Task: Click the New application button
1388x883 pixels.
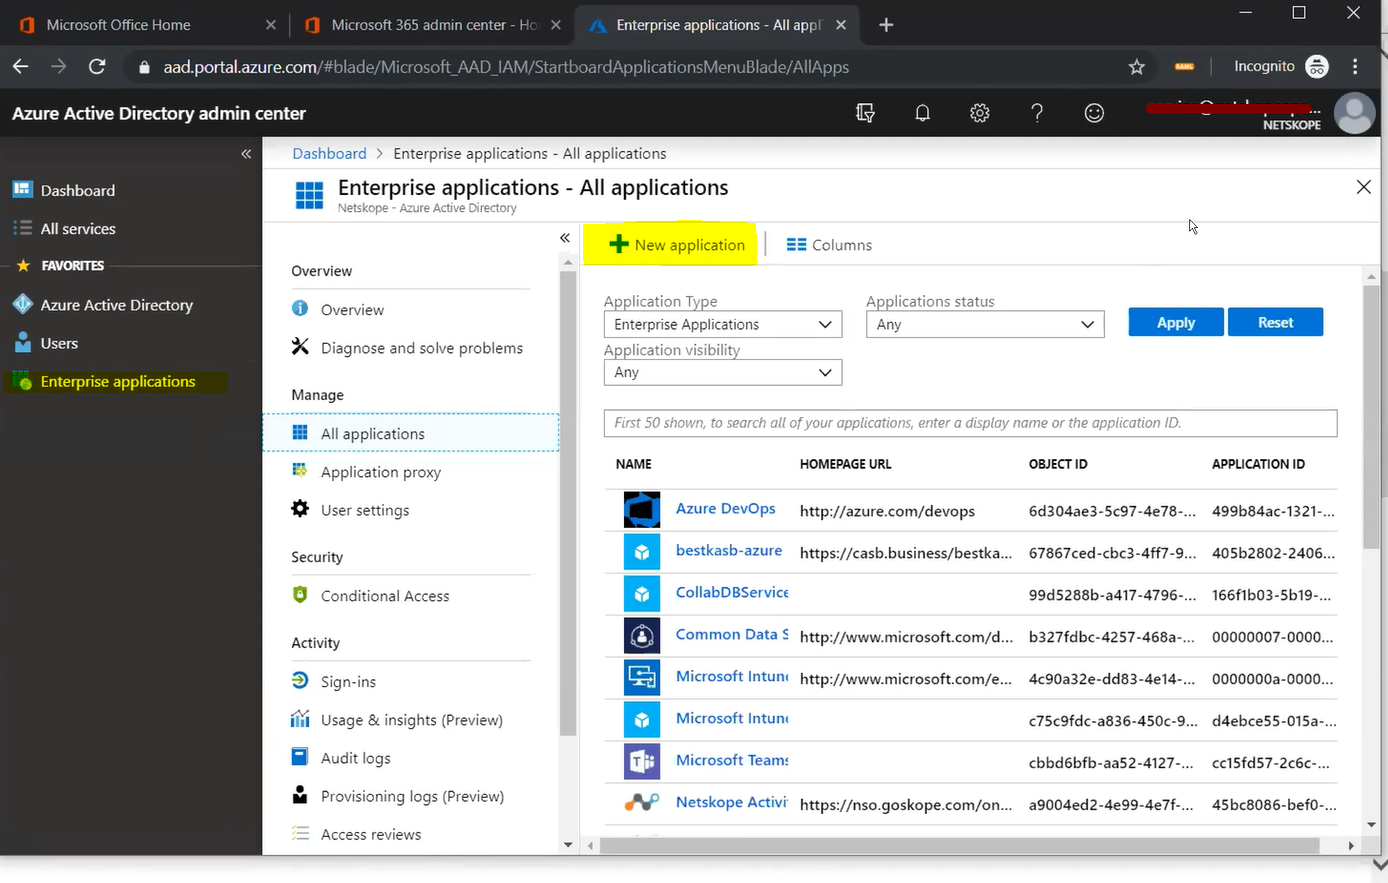Action: coord(677,245)
